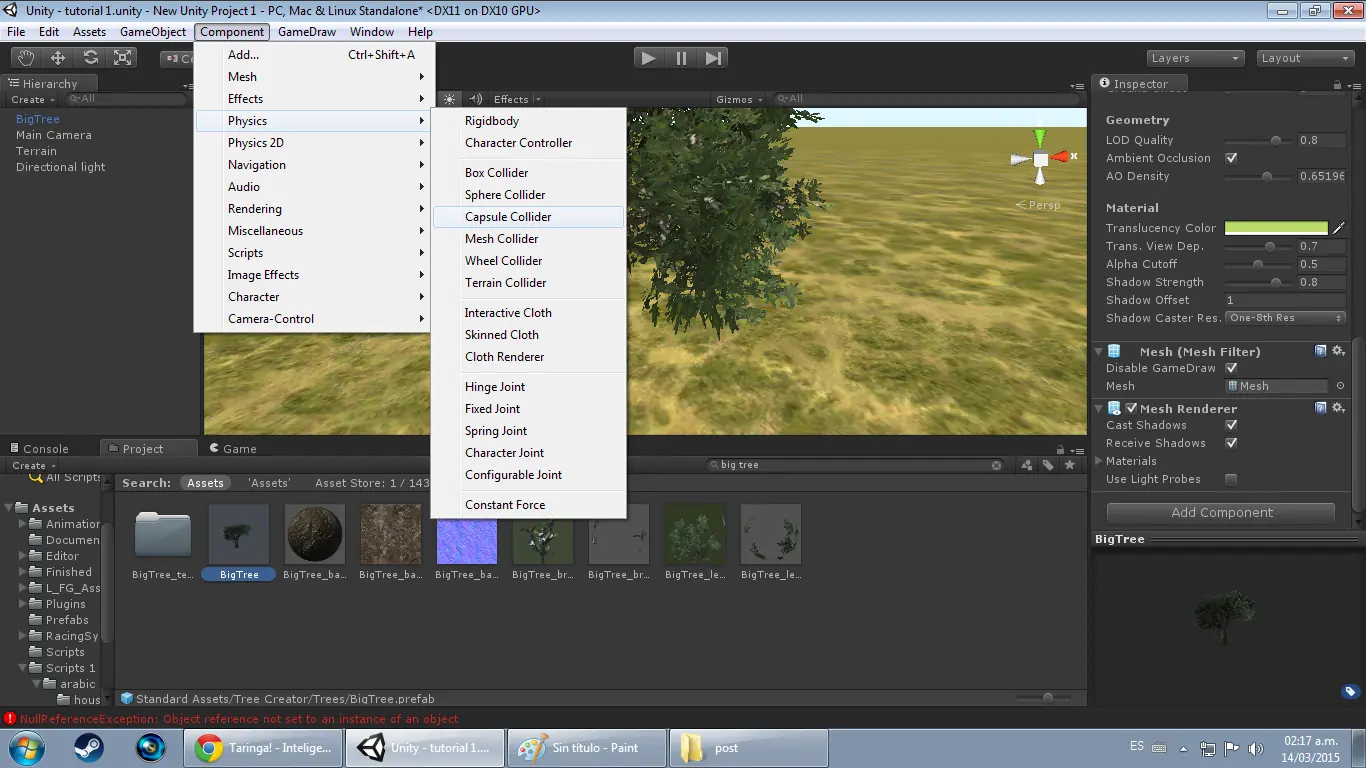Click the Translucency Color swatch
Viewport: 1366px width, 768px height.
(x=1276, y=228)
